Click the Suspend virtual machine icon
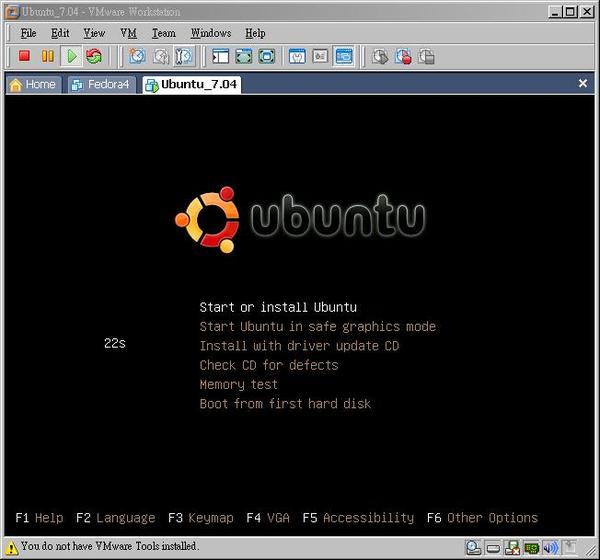This screenshot has width=600, height=560. coord(47,56)
